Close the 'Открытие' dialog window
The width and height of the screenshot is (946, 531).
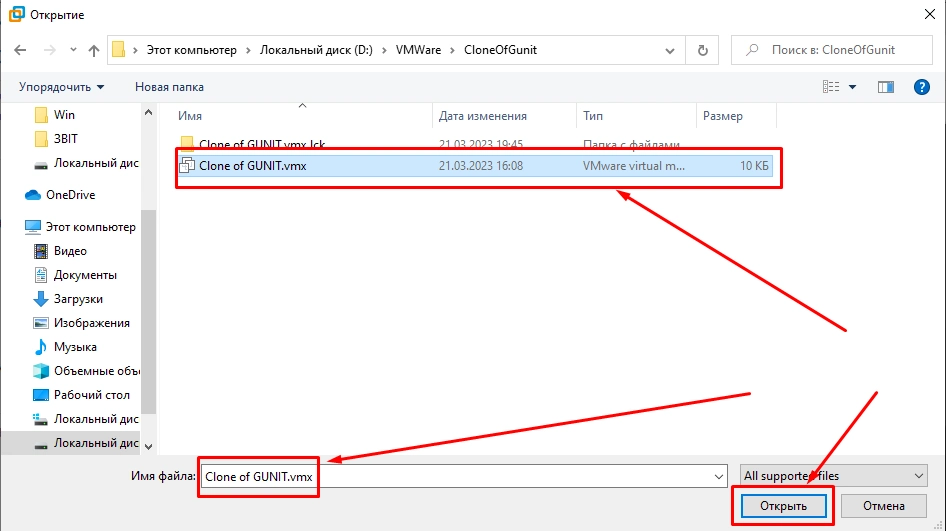929,14
